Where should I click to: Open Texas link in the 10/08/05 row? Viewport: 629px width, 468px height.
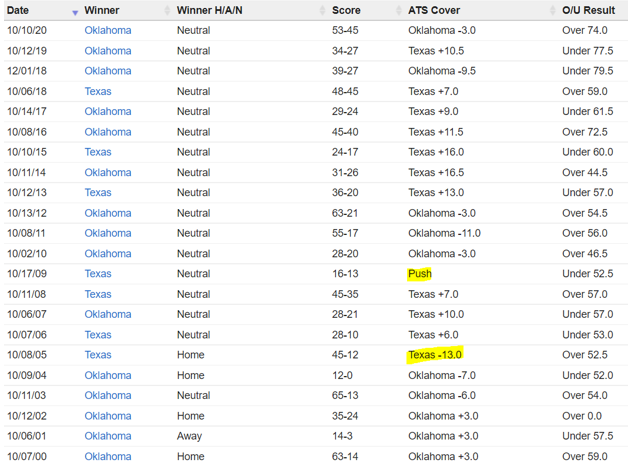(x=98, y=355)
